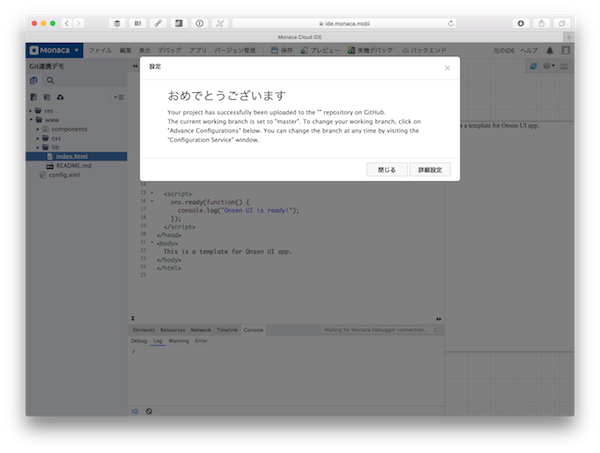
Task: Open the file tree options list menu
Action: (x=119, y=97)
